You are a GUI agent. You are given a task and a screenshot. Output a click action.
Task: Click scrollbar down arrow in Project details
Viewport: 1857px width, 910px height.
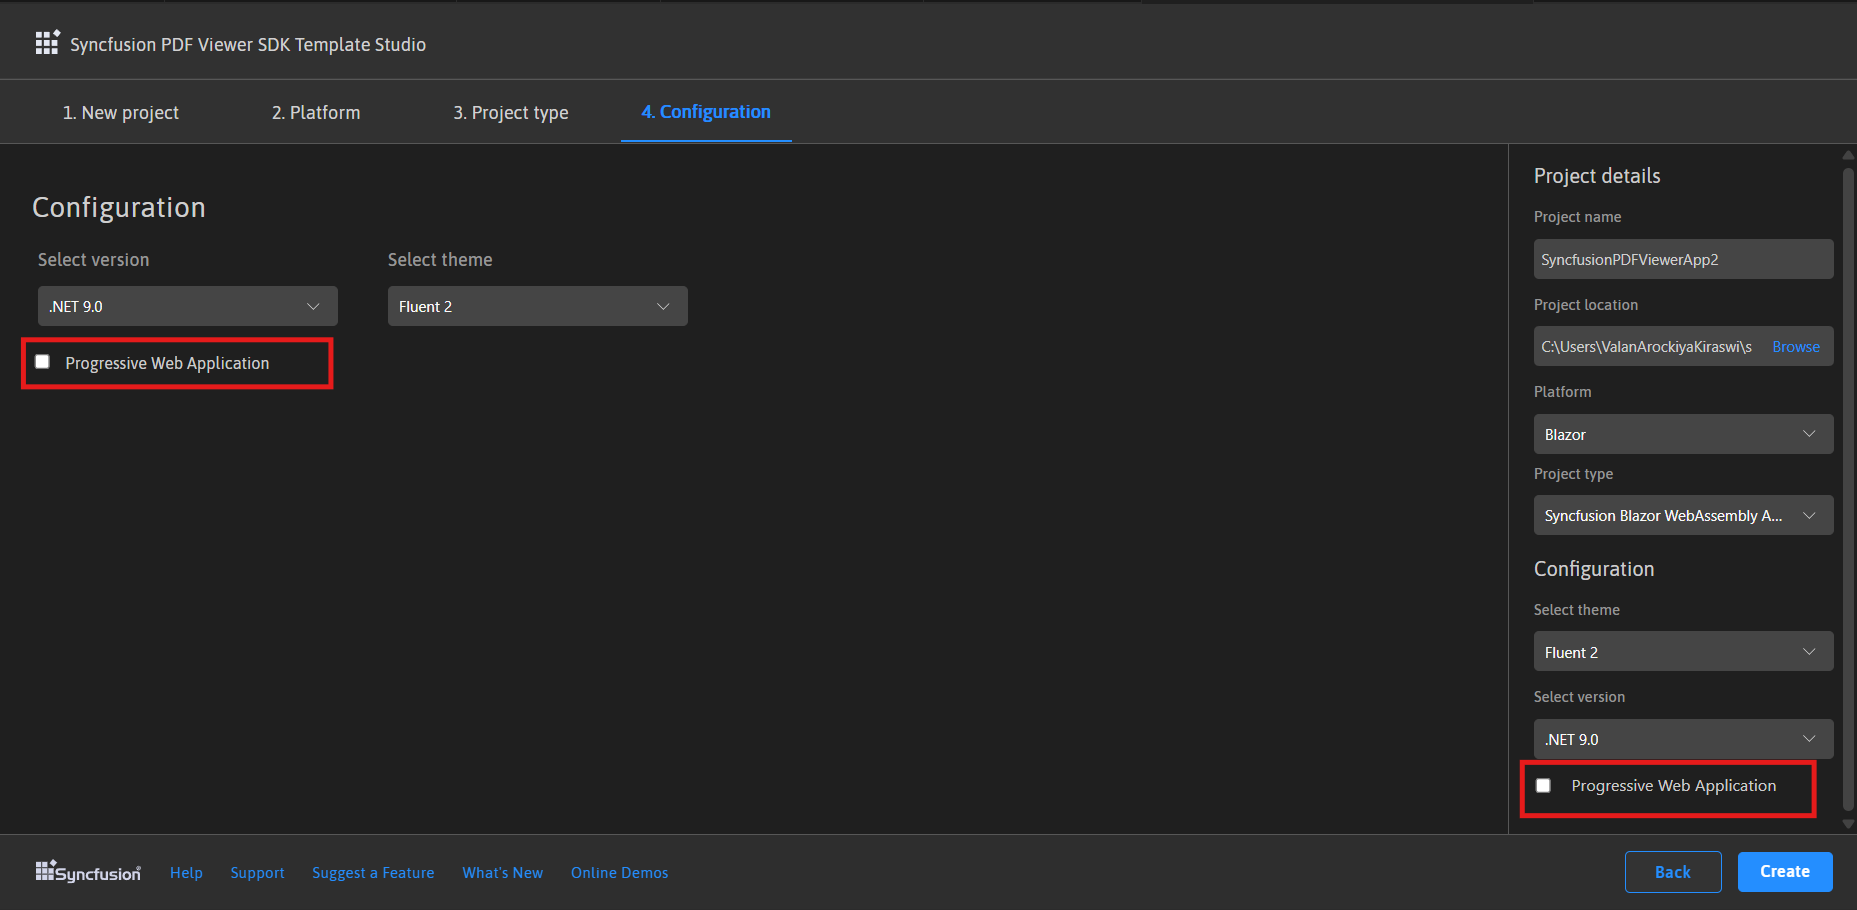(1848, 824)
